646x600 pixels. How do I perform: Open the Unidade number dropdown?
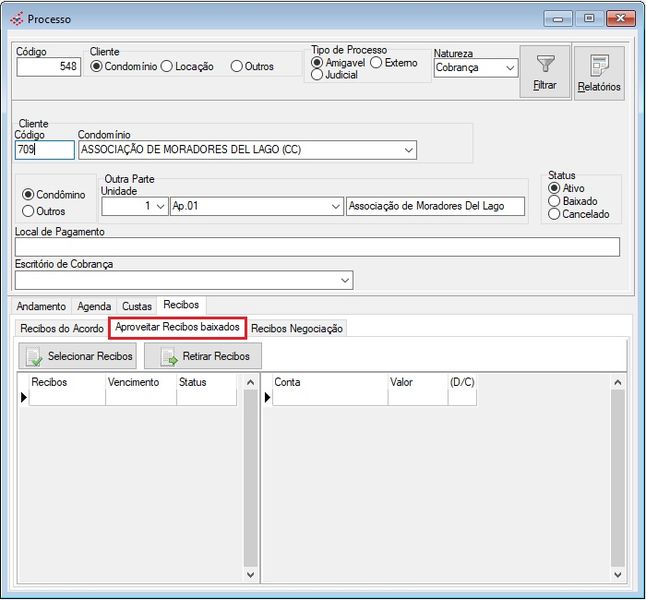point(159,206)
